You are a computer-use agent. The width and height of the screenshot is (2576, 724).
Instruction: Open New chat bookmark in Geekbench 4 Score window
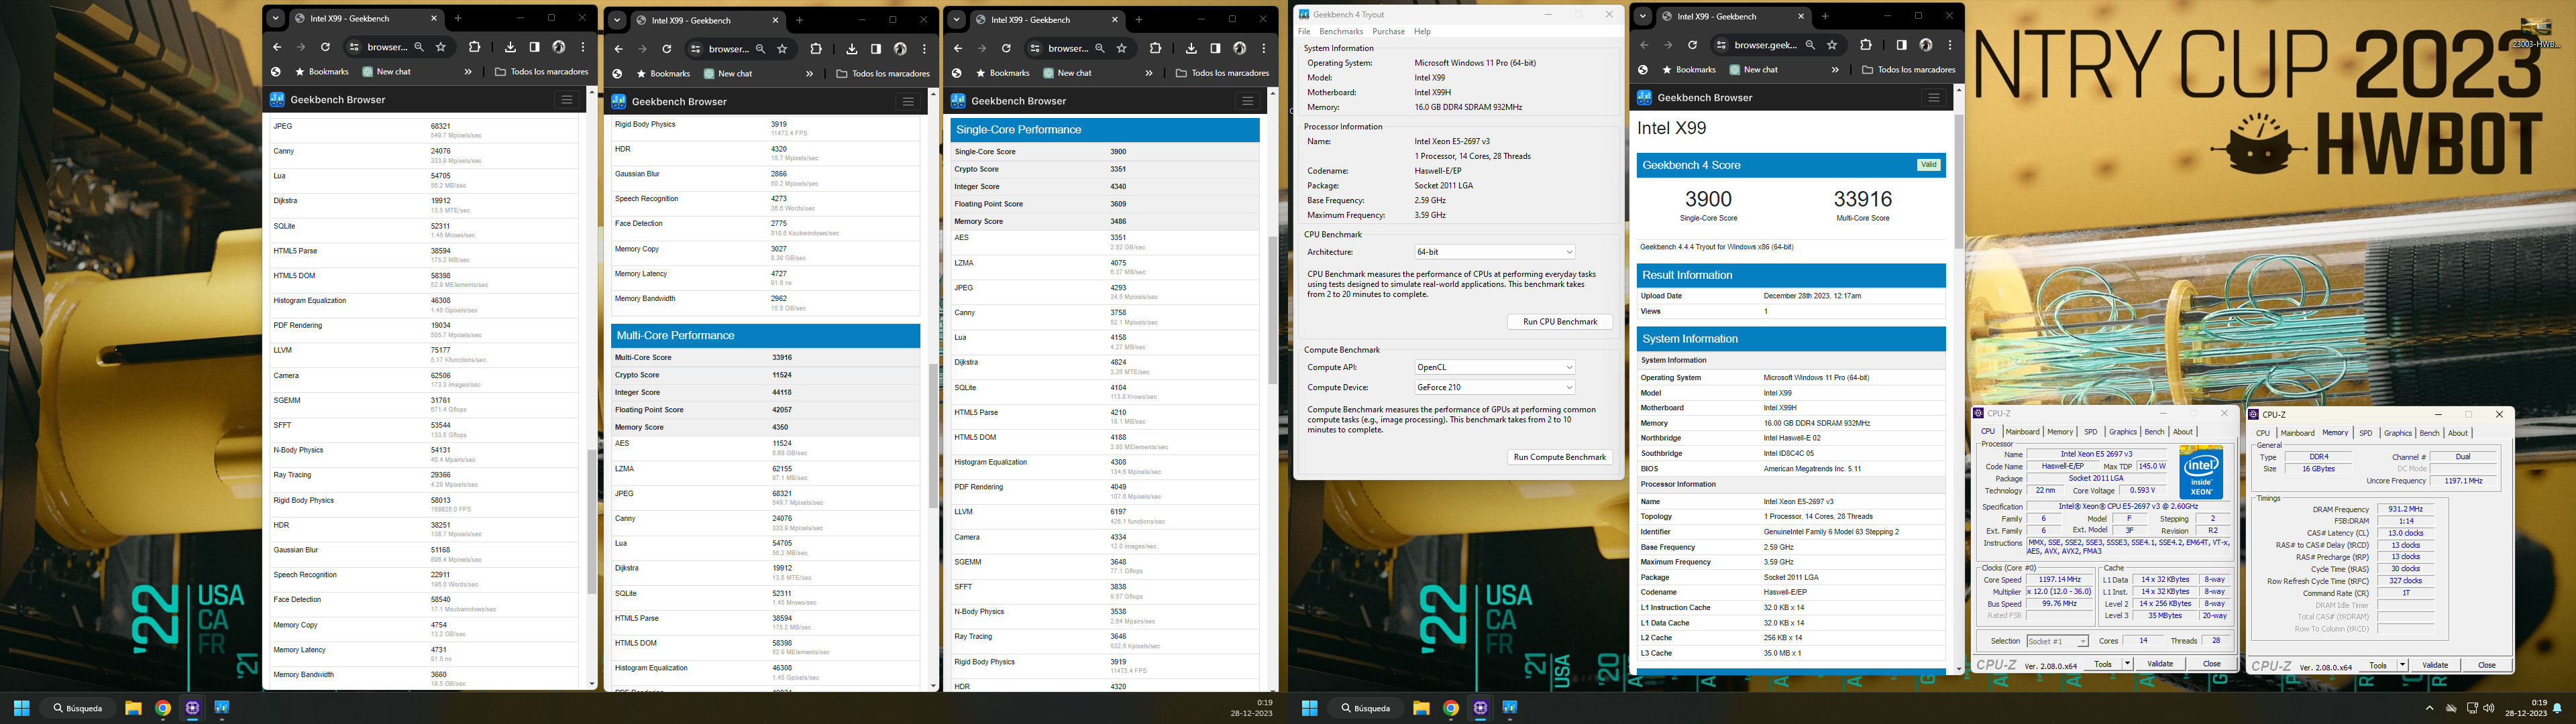[1753, 70]
